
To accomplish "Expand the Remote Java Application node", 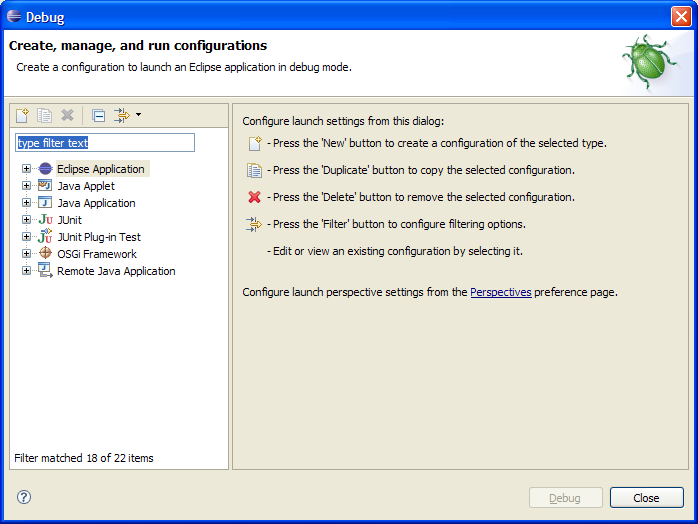I will point(26,270).
